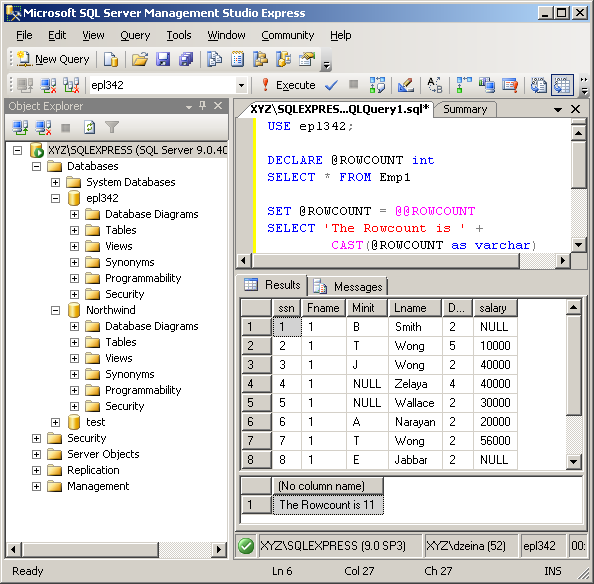Image resolution: width=594 pixels, height=584 pixels.
Task: Close the query document with the X button
Action: [575, 109]
